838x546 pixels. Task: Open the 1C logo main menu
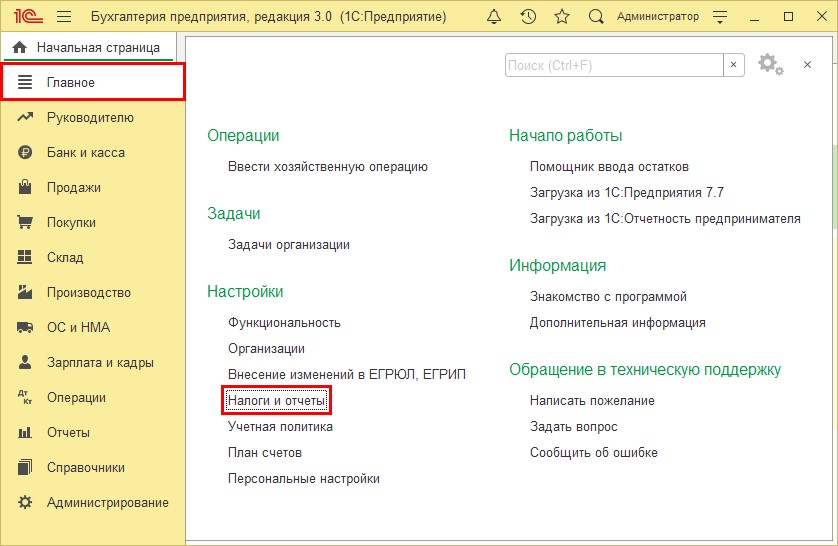(28, 17)
